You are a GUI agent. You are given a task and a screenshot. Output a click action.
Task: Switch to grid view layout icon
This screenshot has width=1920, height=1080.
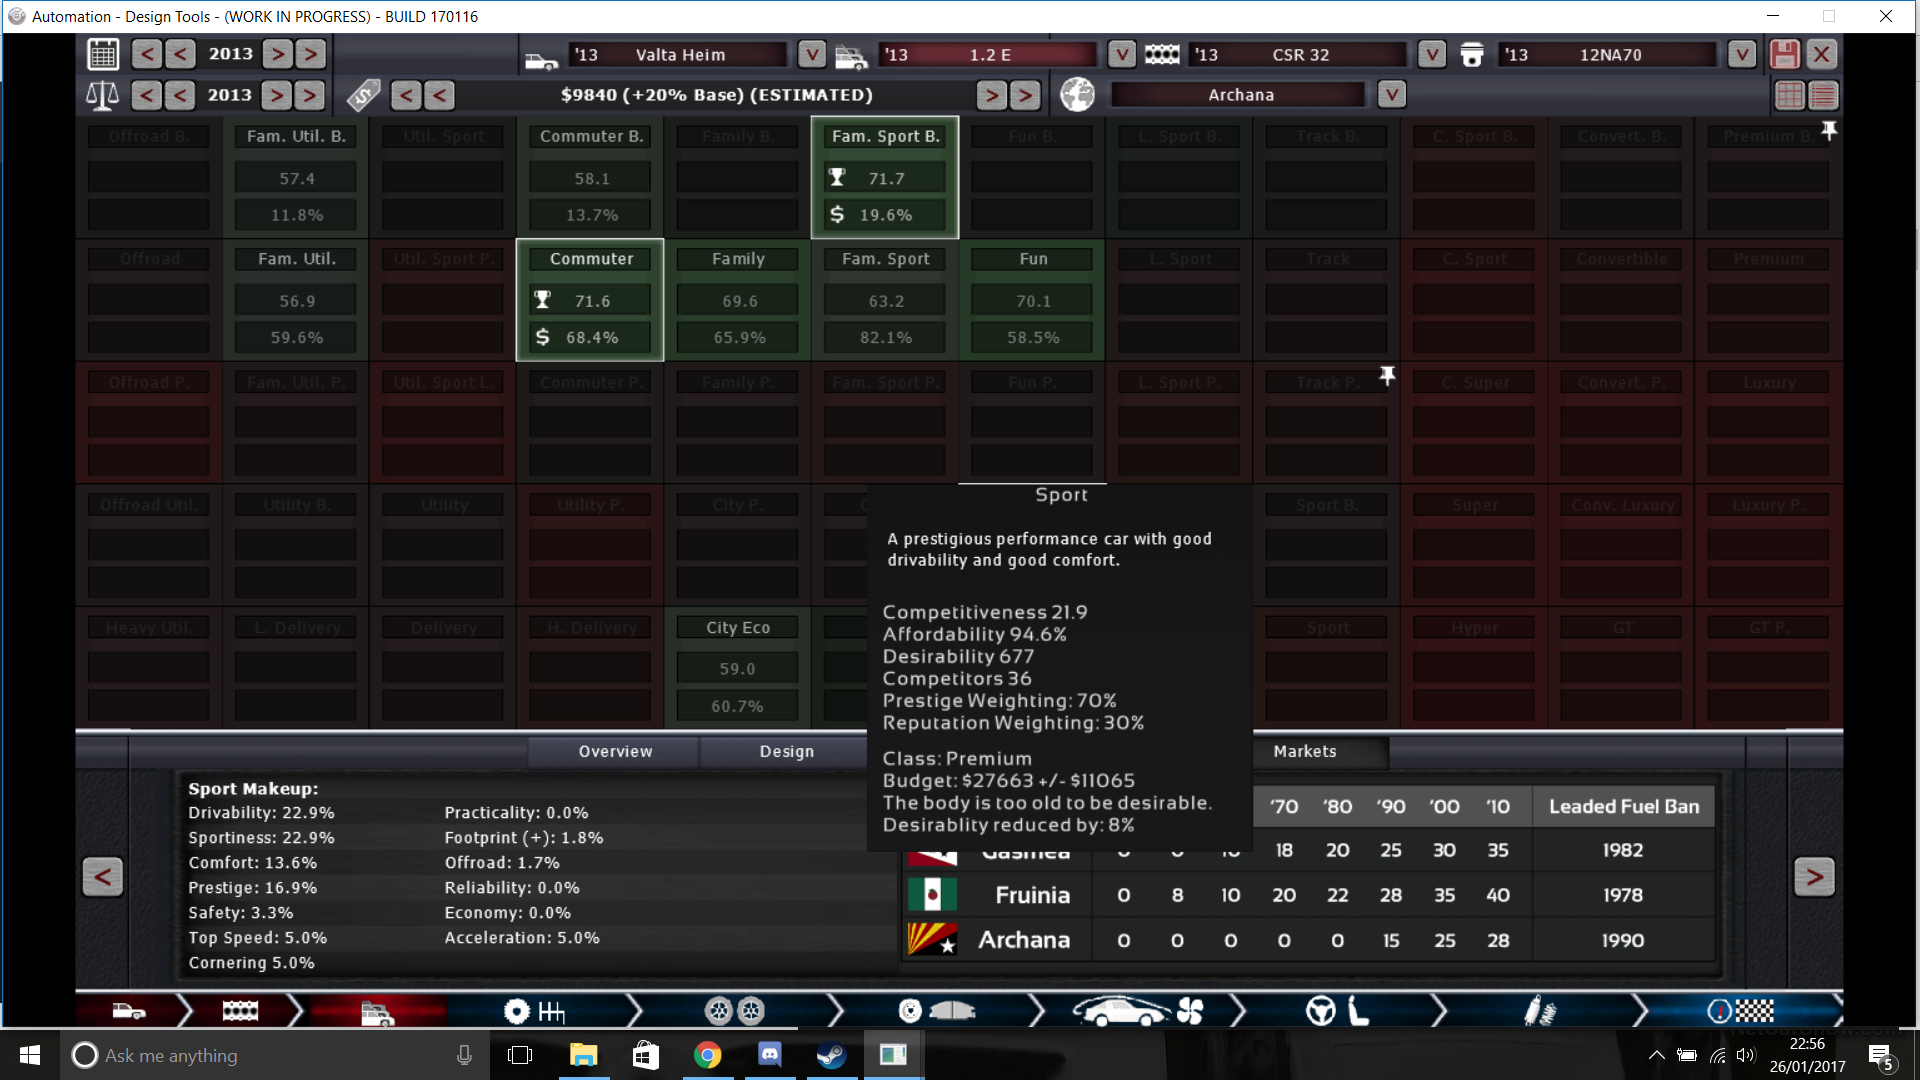[x=1789, y=96]
